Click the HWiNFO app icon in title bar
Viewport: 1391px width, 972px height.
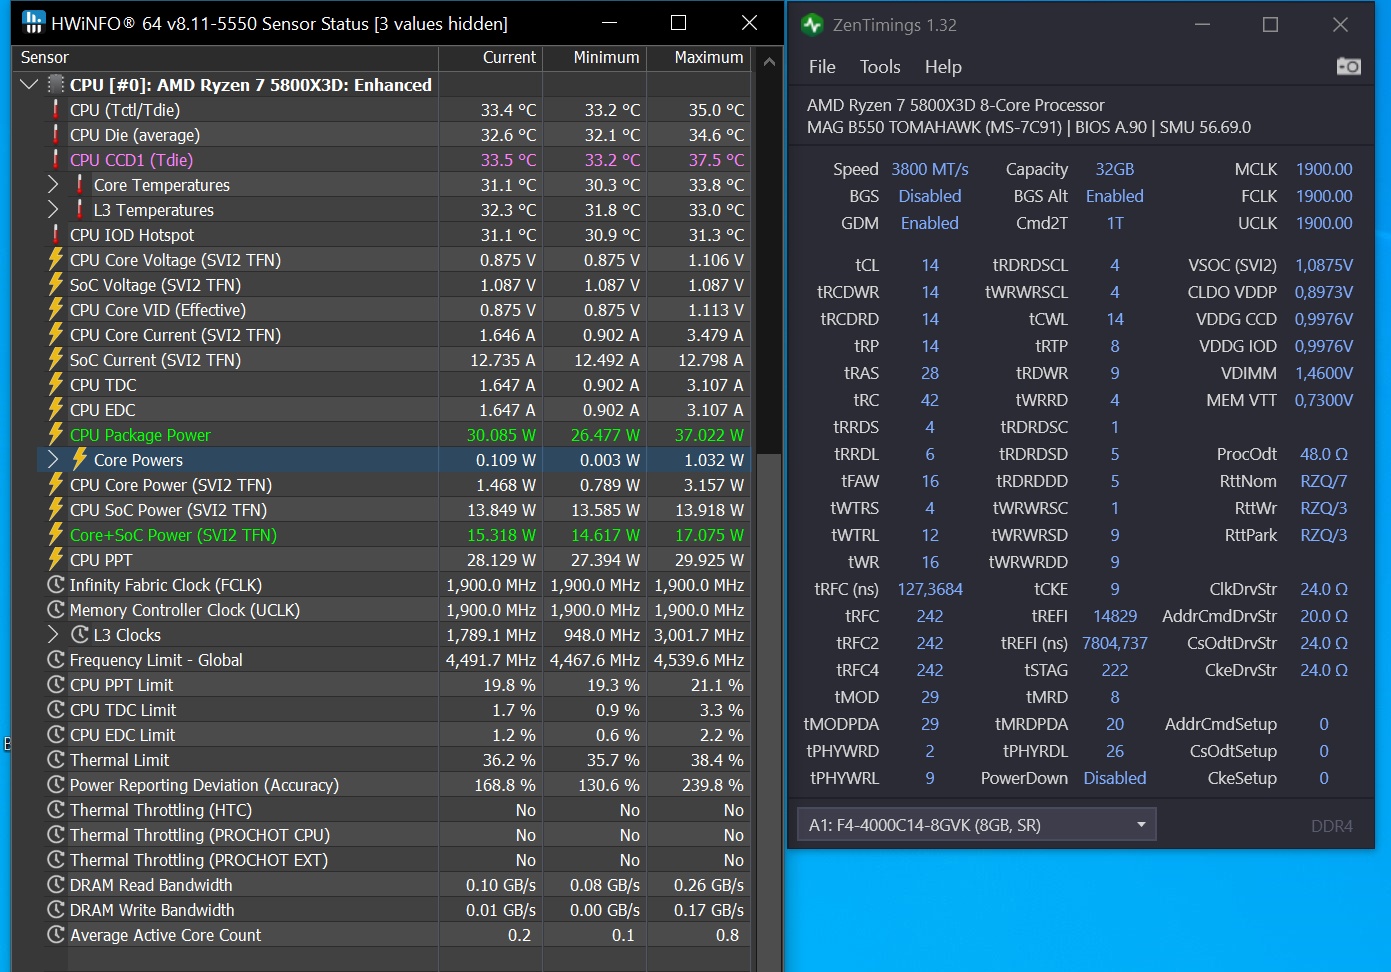tap(33, 22)
